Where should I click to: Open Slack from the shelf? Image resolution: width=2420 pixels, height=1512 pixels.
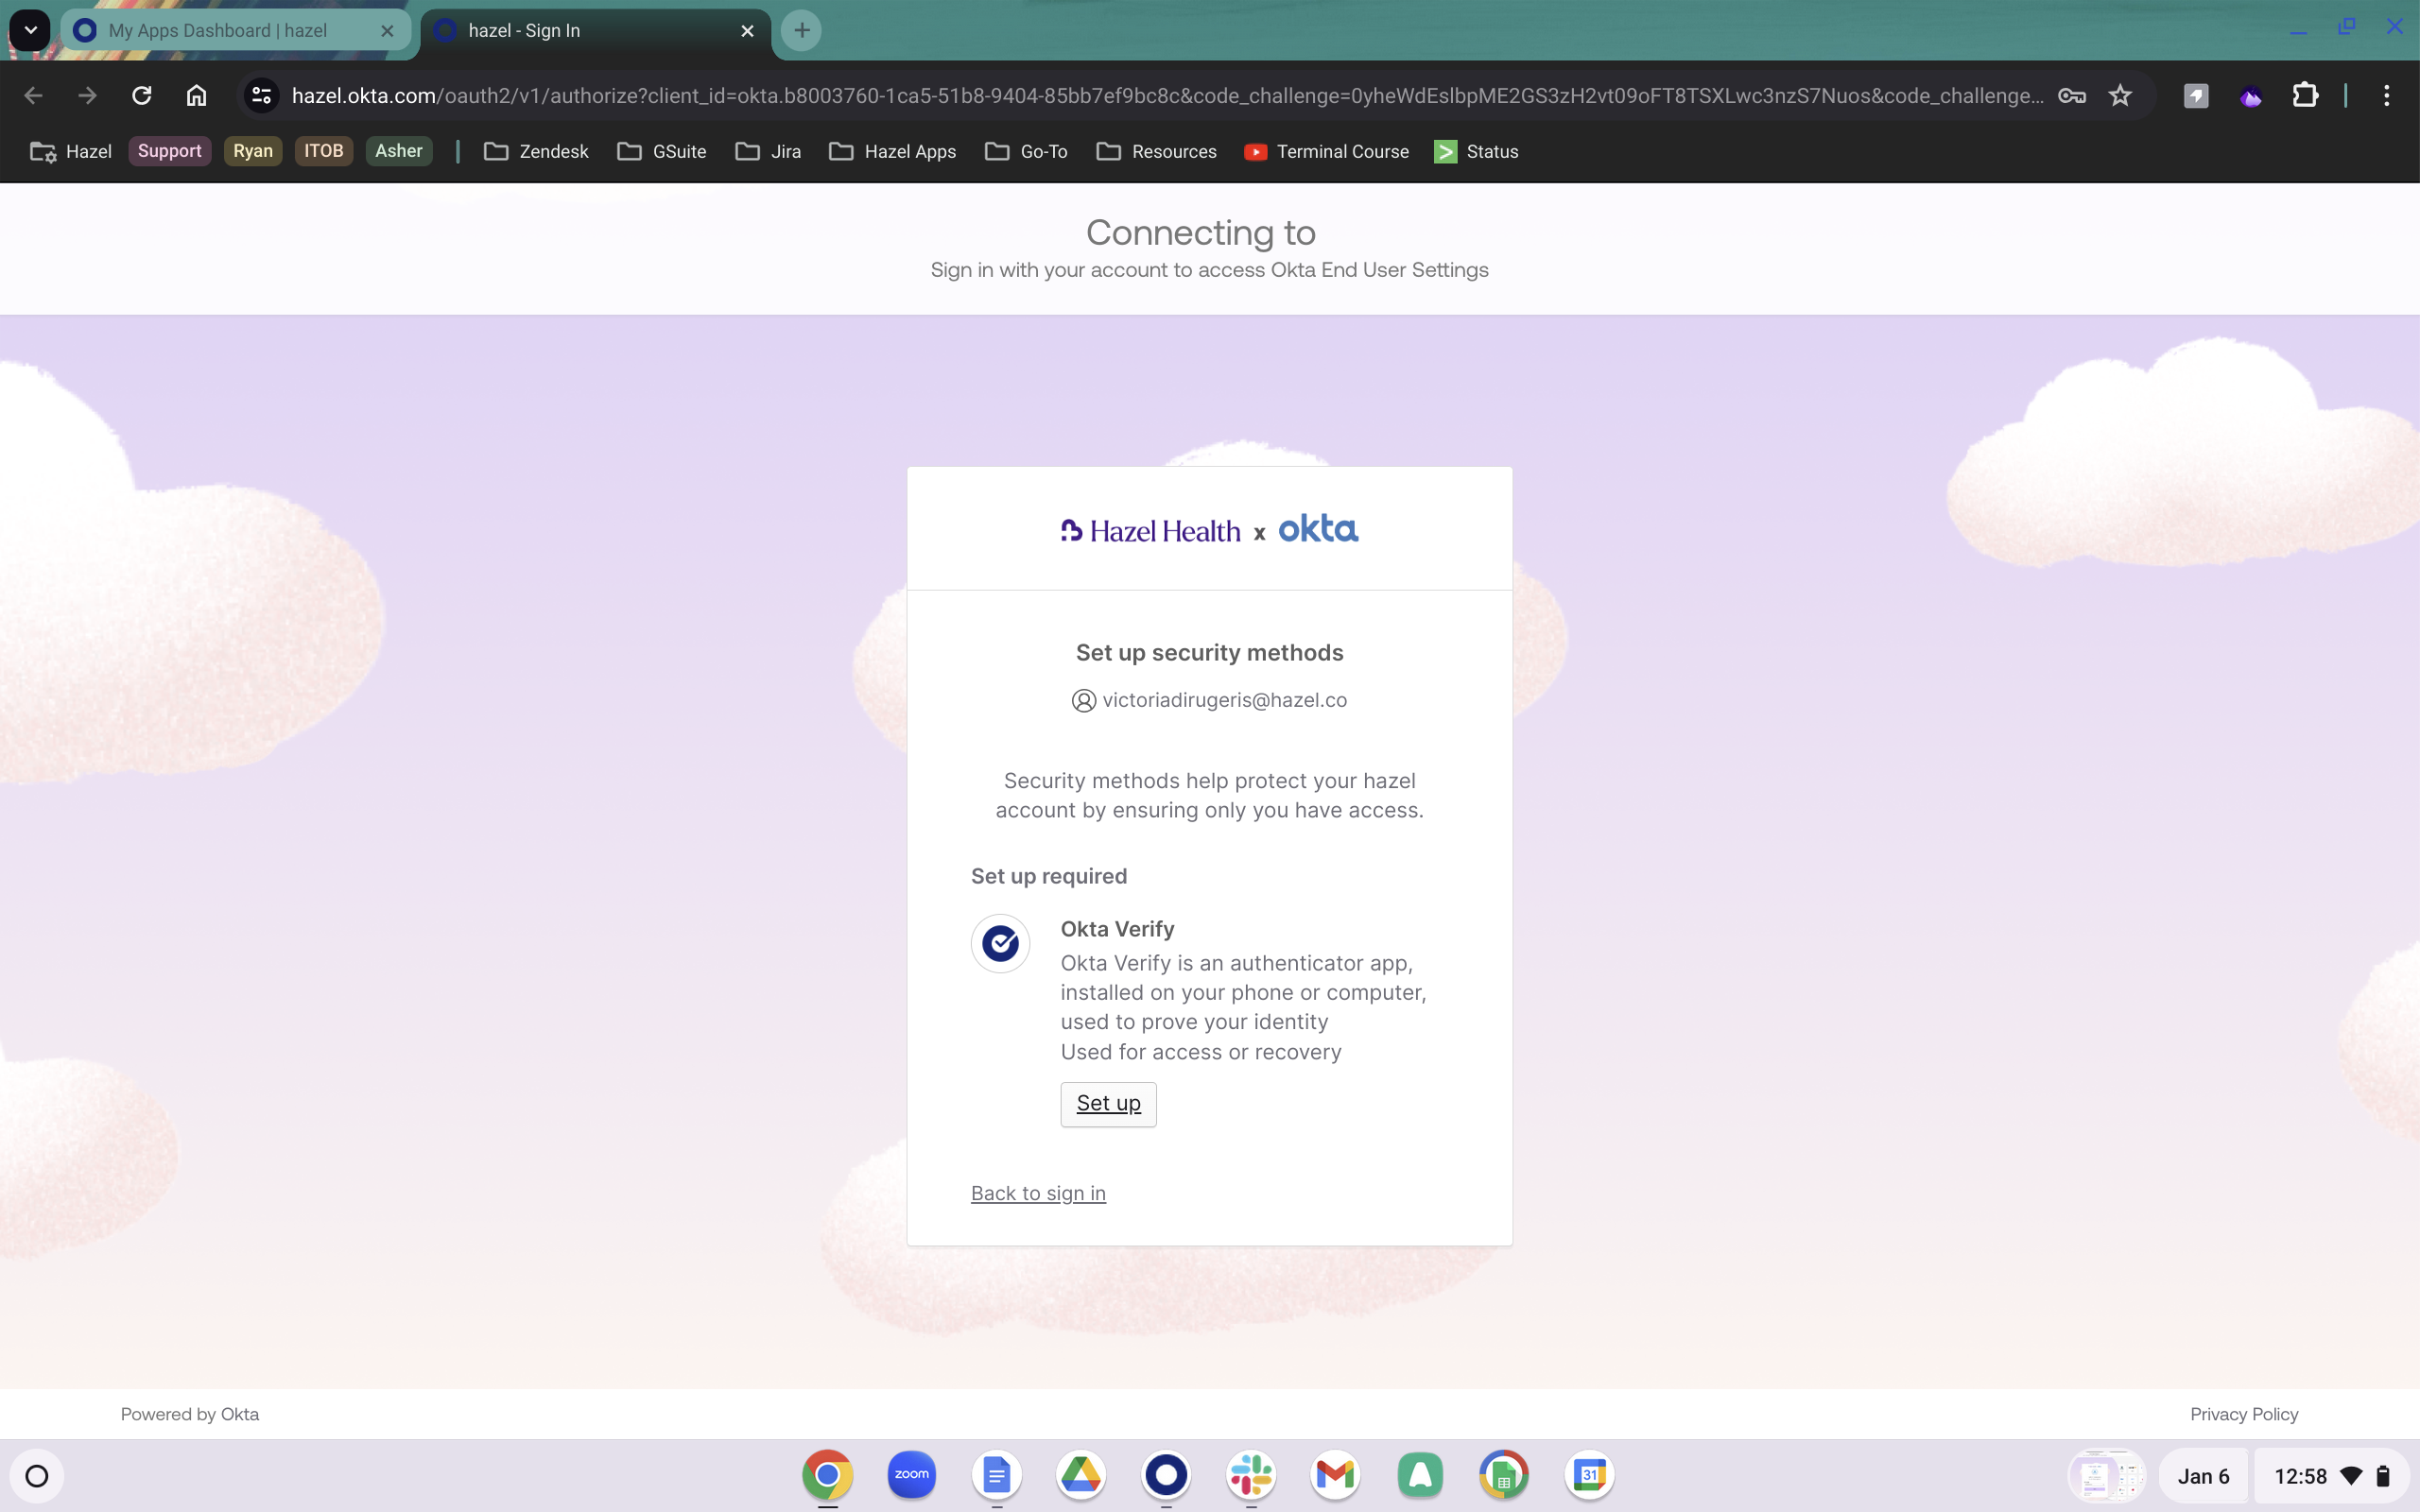click(x=1251, y=1475)
